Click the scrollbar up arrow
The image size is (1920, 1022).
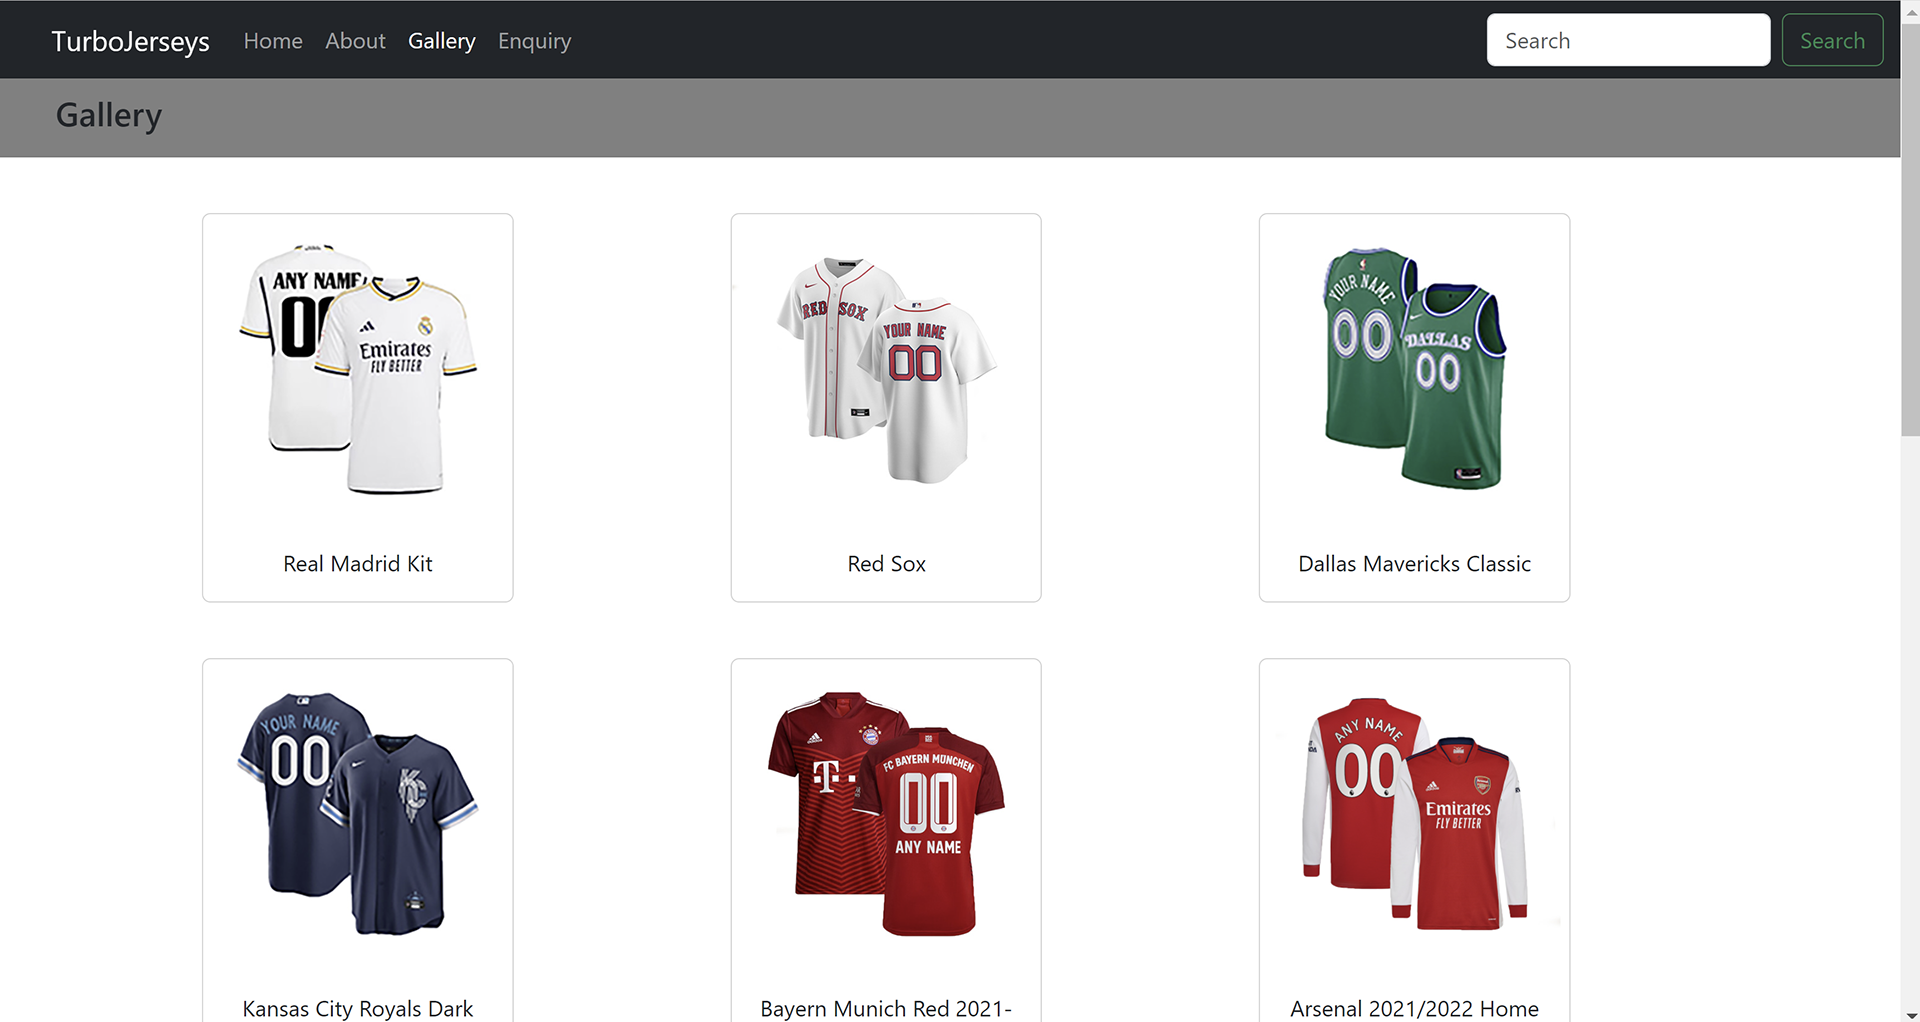pyautogui.click(x=1910, y=7)
